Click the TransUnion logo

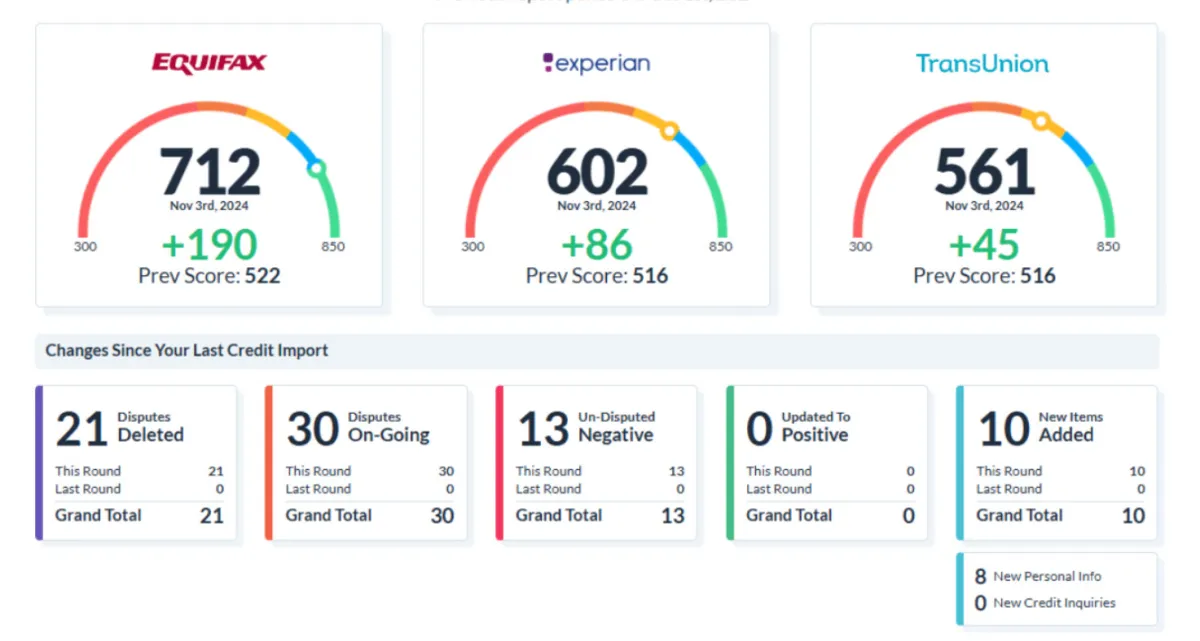[983, 63]
